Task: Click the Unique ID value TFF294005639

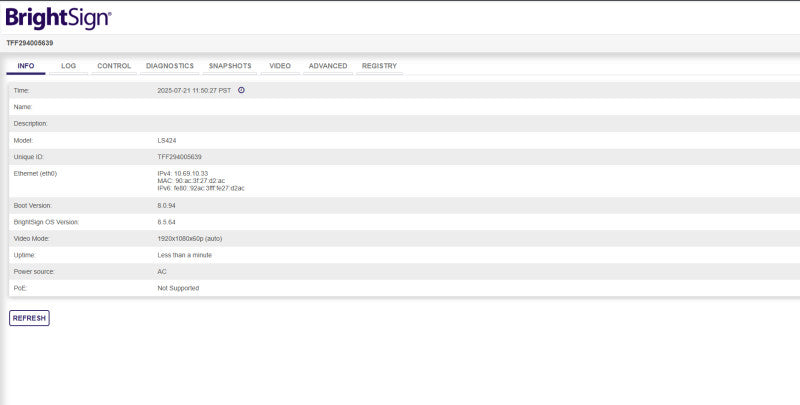Action: point(179,157)
